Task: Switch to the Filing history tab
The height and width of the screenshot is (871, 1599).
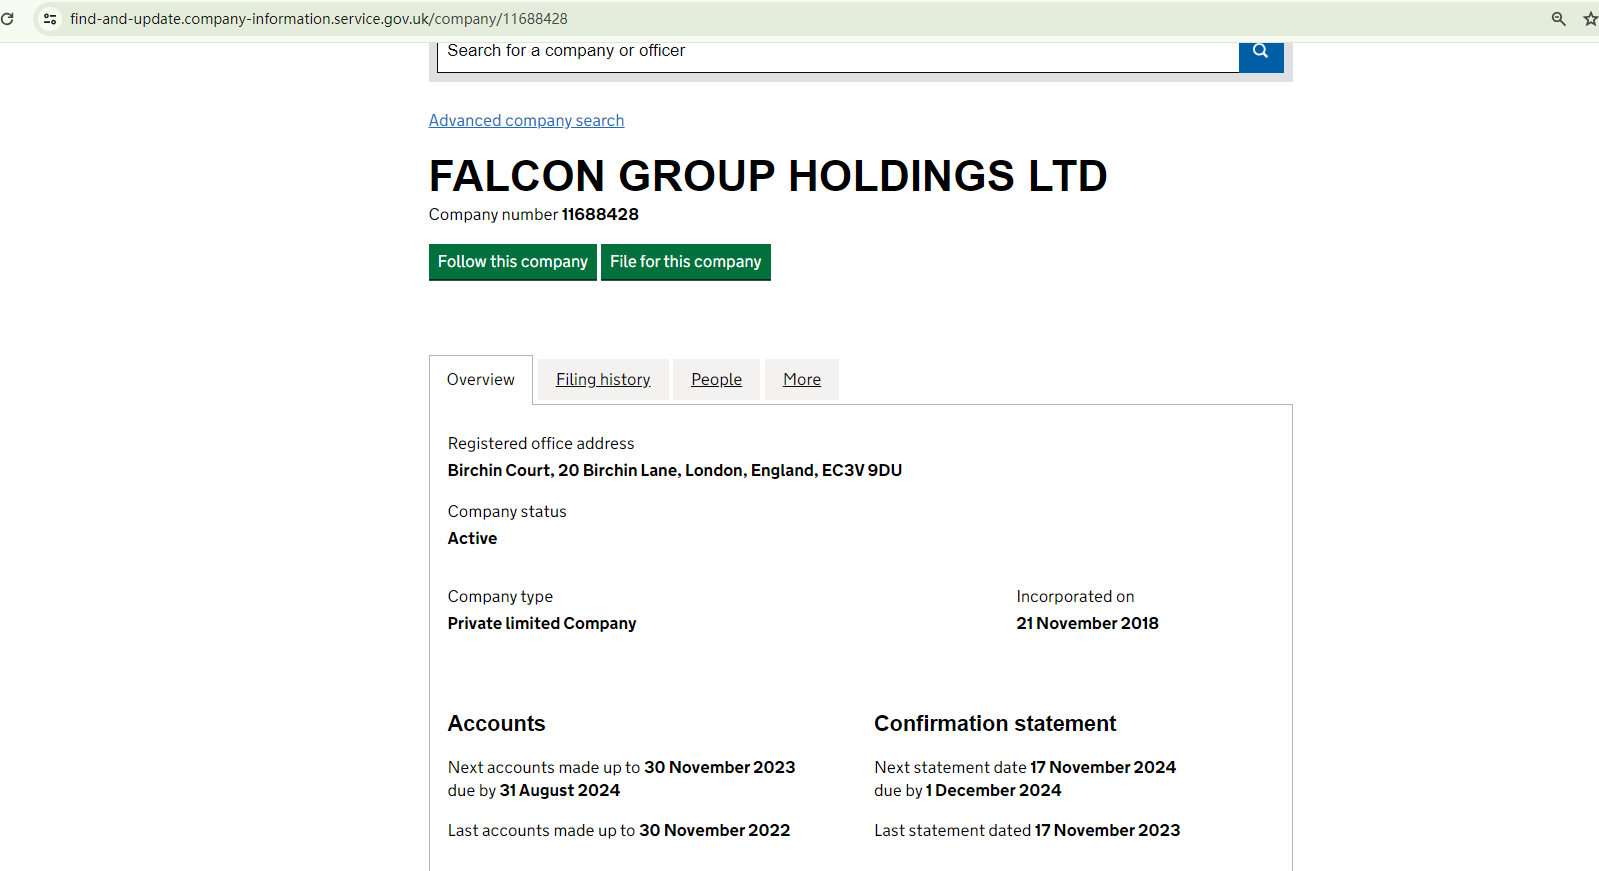Action: click(603, 380)
